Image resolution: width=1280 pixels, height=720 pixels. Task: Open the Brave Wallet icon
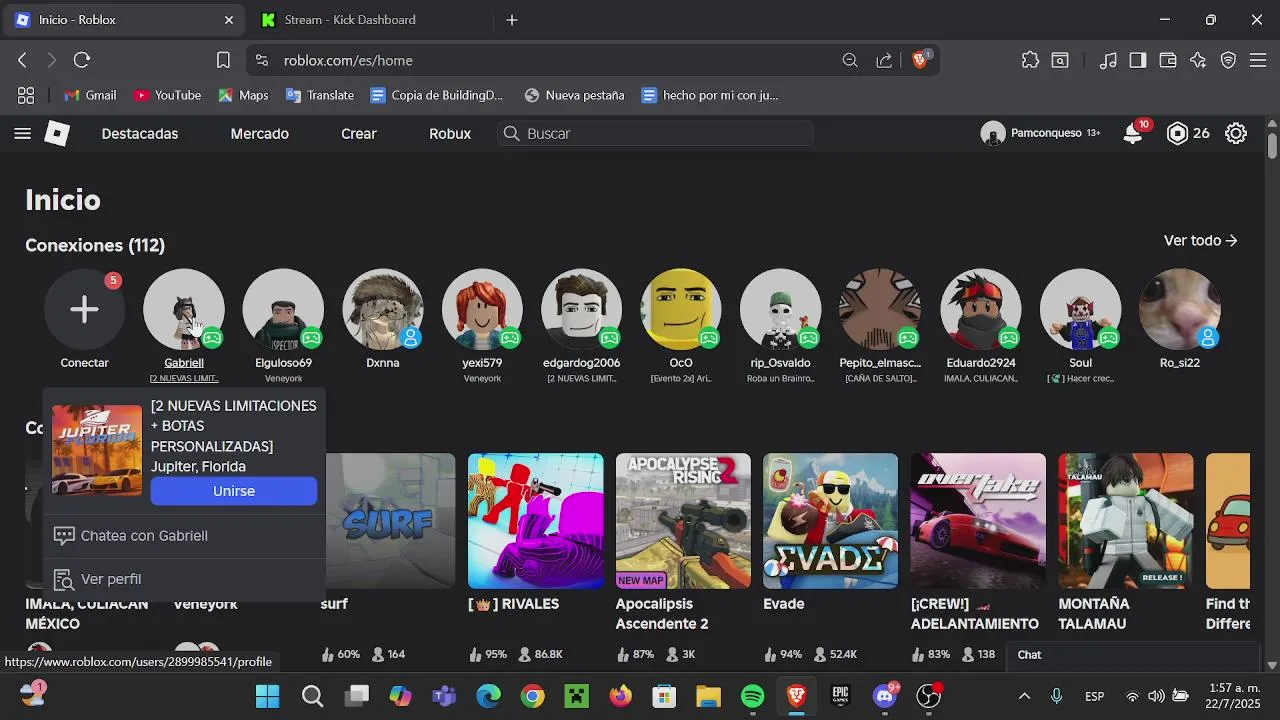[x=1167, y=60]
